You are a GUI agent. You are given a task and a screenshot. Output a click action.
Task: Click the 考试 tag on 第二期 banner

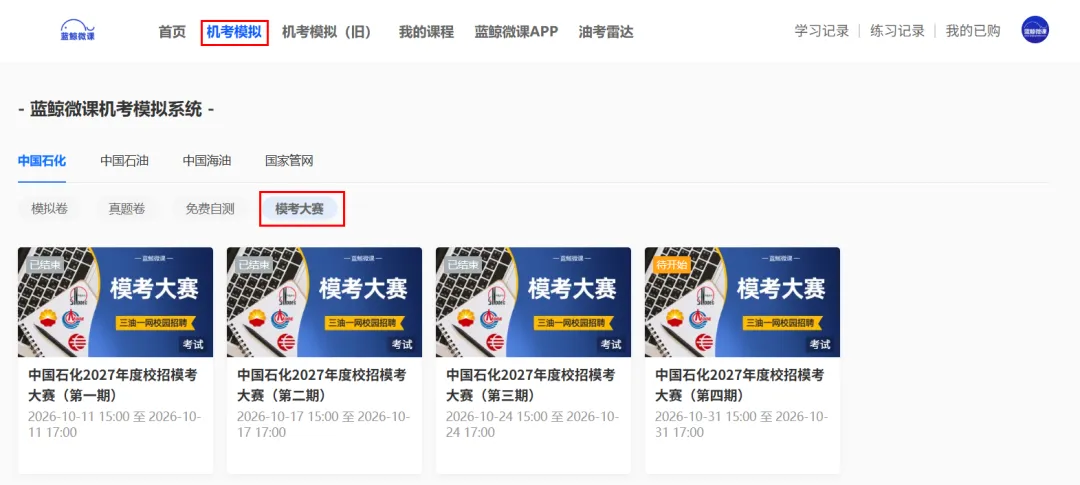pos(402,344)
